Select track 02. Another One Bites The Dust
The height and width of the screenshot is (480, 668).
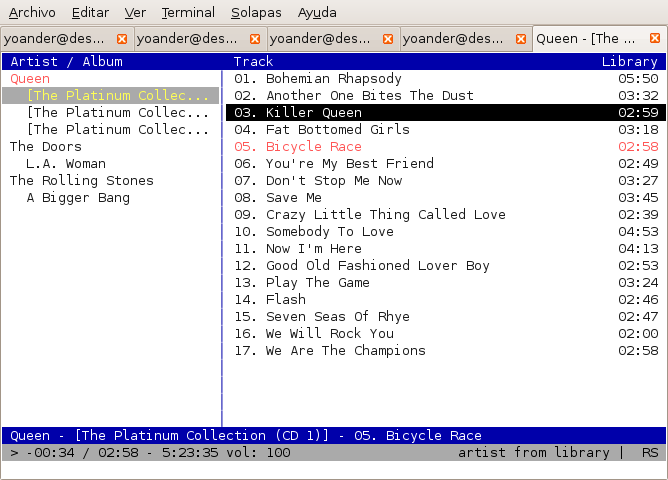[446, 95]
